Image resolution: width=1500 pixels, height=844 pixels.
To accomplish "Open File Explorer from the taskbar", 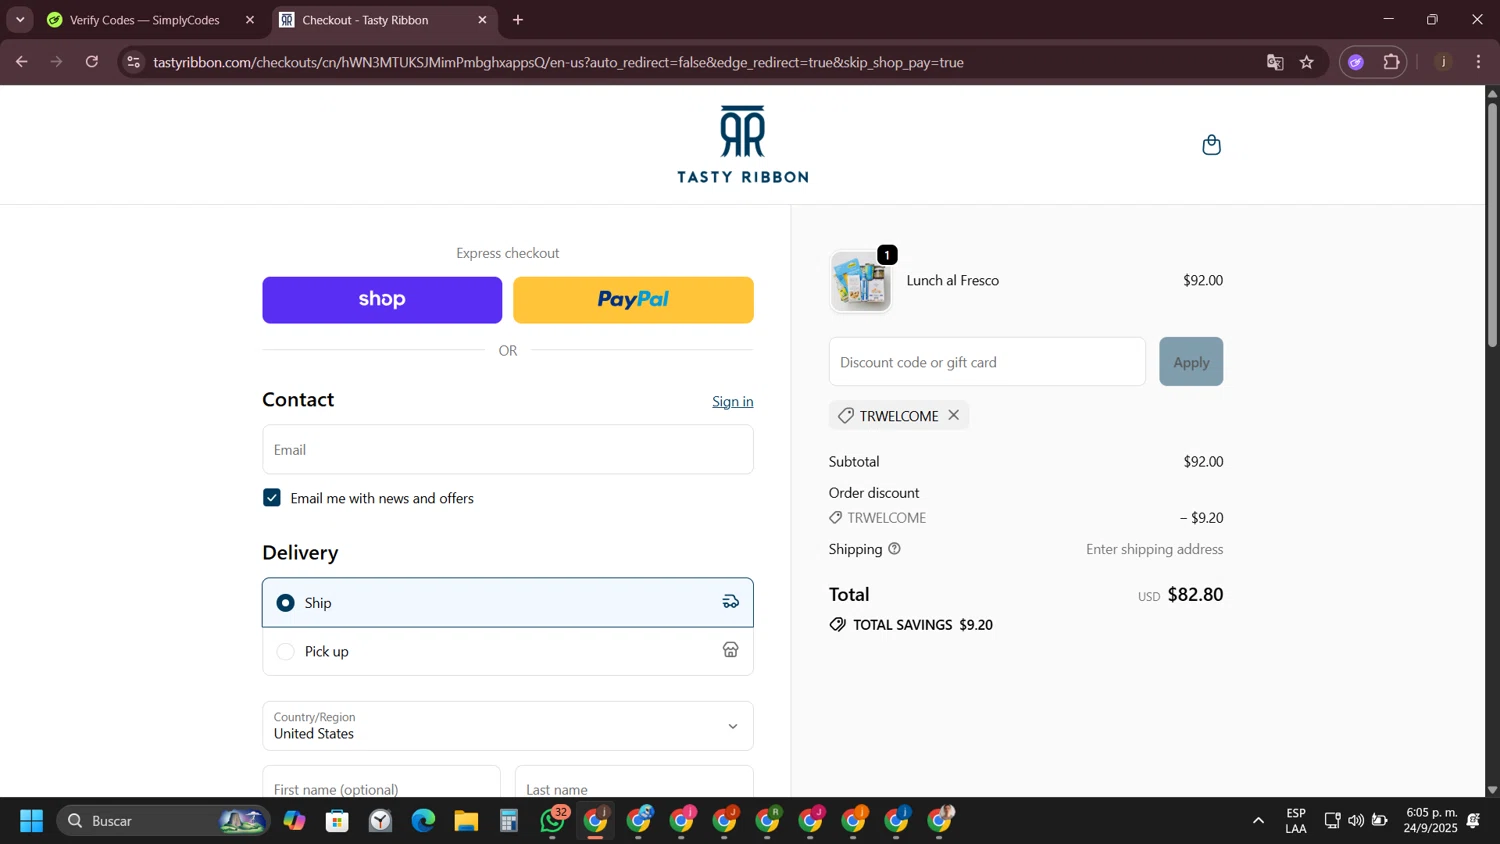I will (466, 821).
